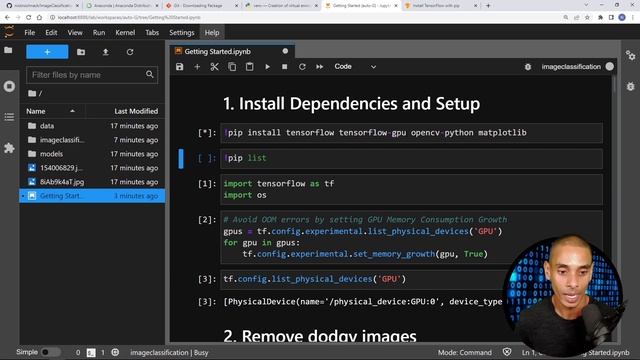Viewport: 640px width, 360px height.
Task: Interrupt the kernel with the stop icon
Action: (284, 67)
